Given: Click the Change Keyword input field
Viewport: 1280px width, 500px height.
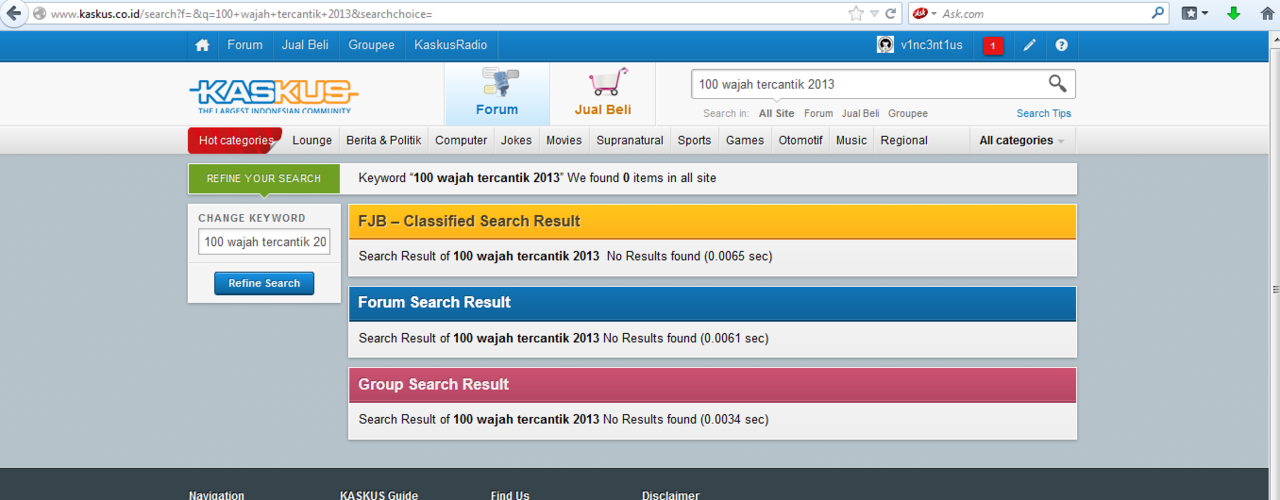Looking at the screenshot, I should pyautogui.click(x=264, y=242).
